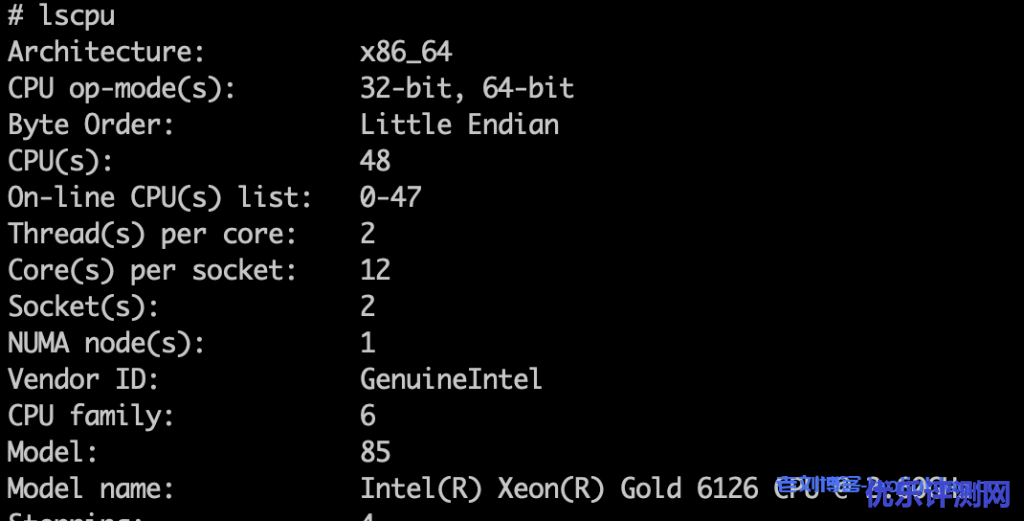Click the Vendor ID label
Screen dimensions: 1024x521
(x=83, y=379)
